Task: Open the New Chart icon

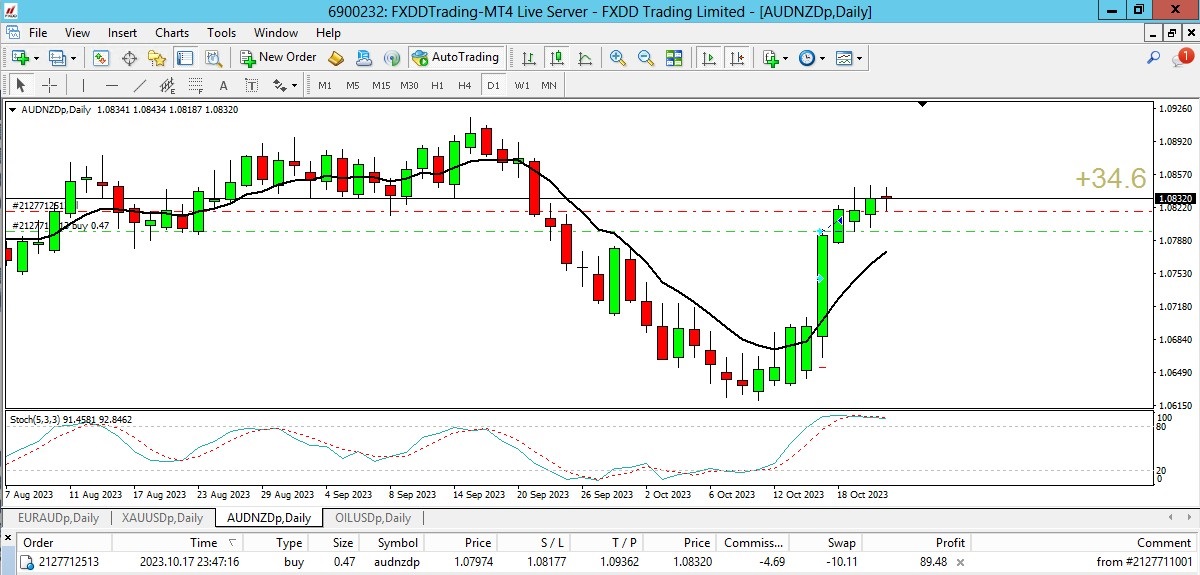Action: coord(19,58)
